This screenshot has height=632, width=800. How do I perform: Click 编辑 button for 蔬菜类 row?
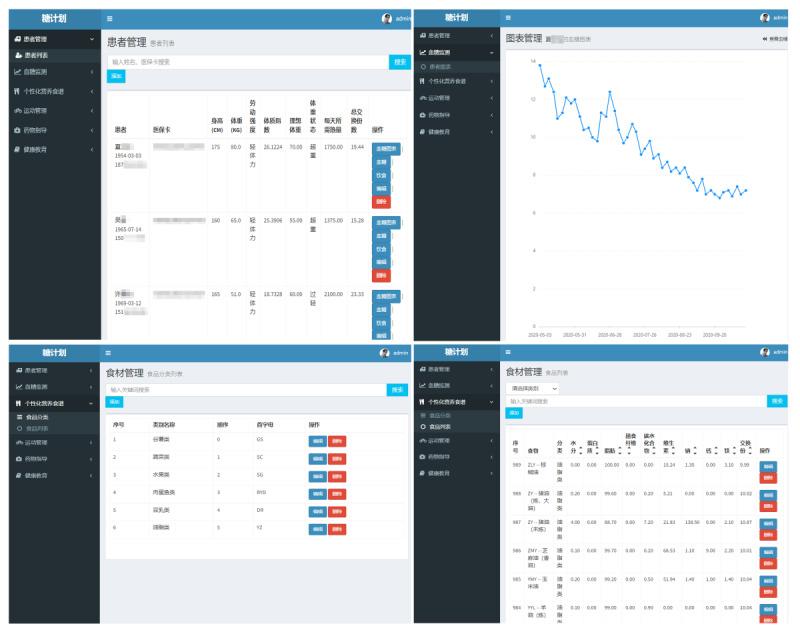tap(317, 457)
